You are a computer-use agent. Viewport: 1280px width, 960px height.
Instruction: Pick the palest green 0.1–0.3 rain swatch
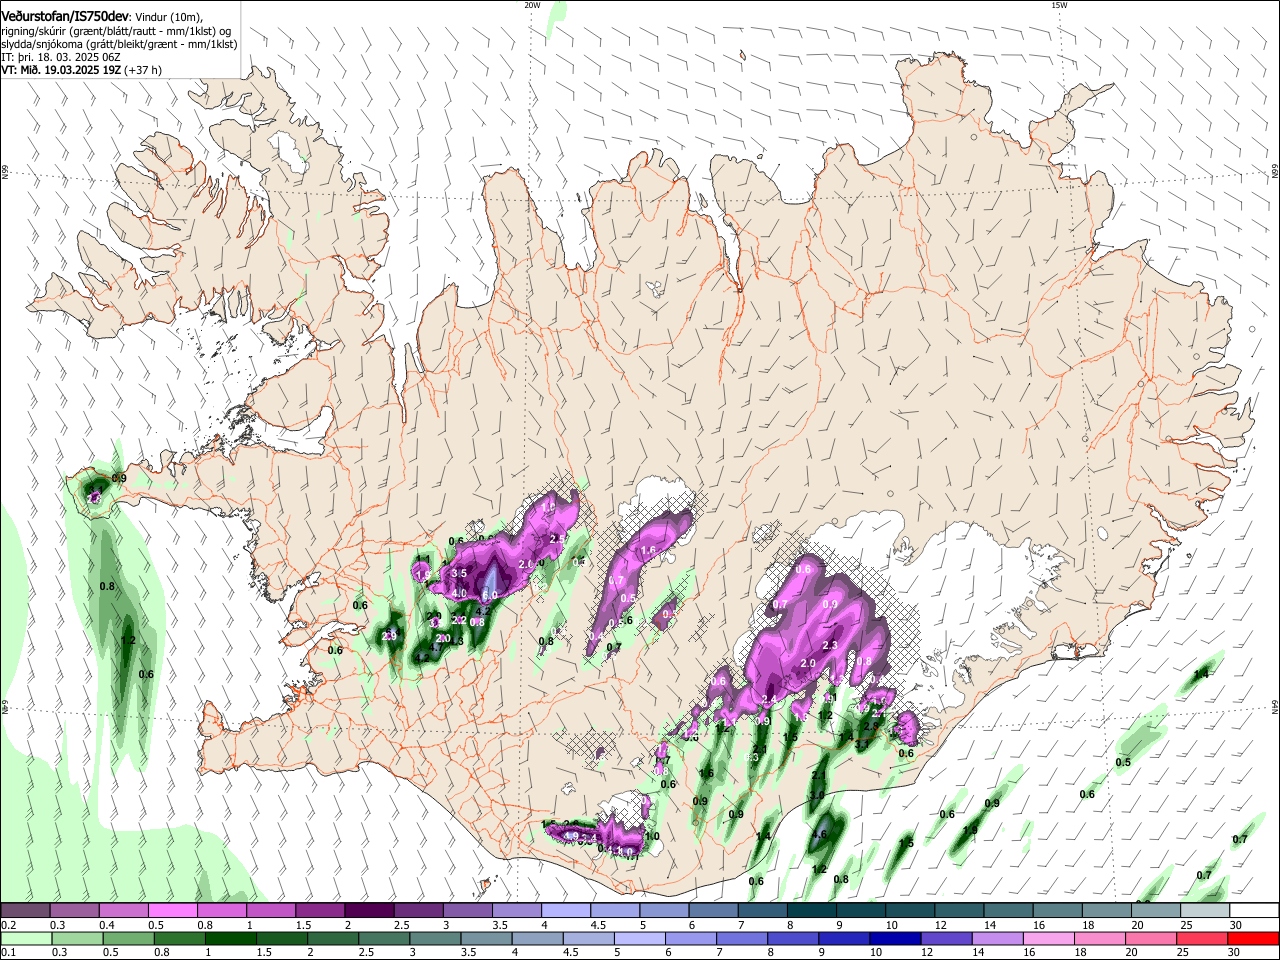(x=26, y=939)
